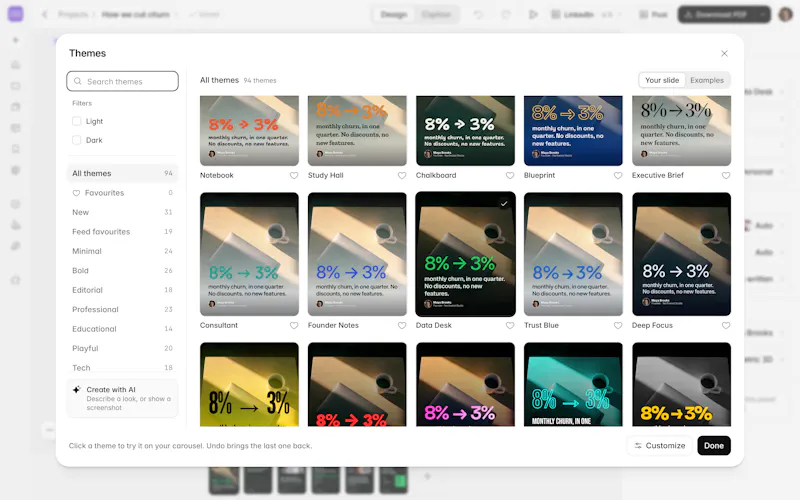Filter by the Bold category
This screenshot has width=800, height=500.
click(122, 270)
